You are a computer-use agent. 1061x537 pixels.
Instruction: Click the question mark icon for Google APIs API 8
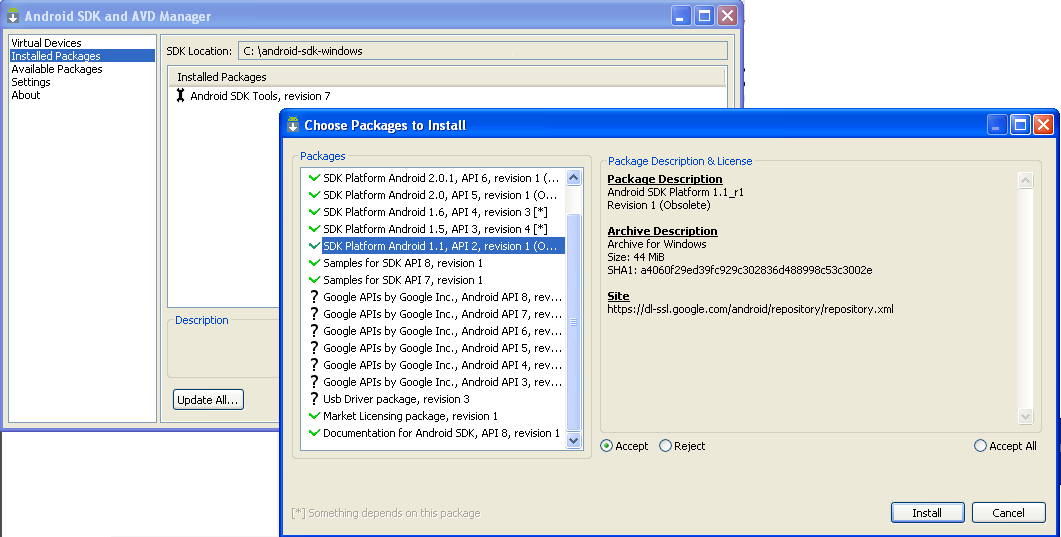[314, 297]
